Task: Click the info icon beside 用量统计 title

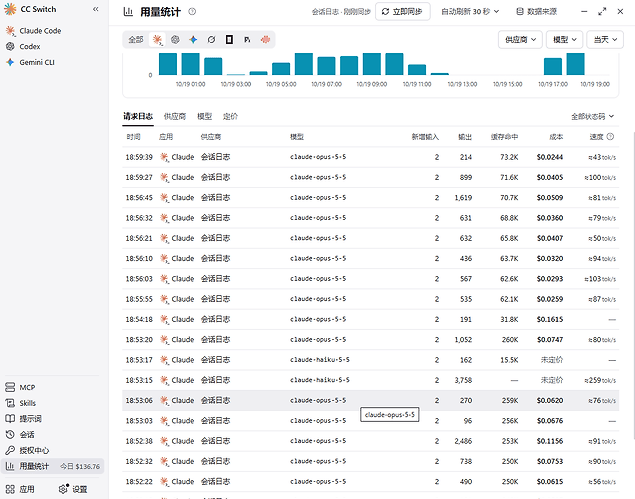Action: point(192,12)
